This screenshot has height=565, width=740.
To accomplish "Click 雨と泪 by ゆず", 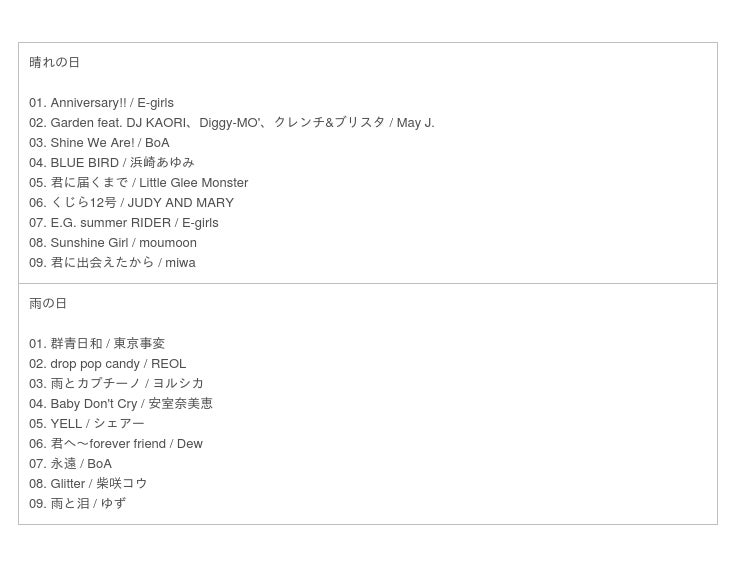I will pyautogui.click(x=77, y=504).
